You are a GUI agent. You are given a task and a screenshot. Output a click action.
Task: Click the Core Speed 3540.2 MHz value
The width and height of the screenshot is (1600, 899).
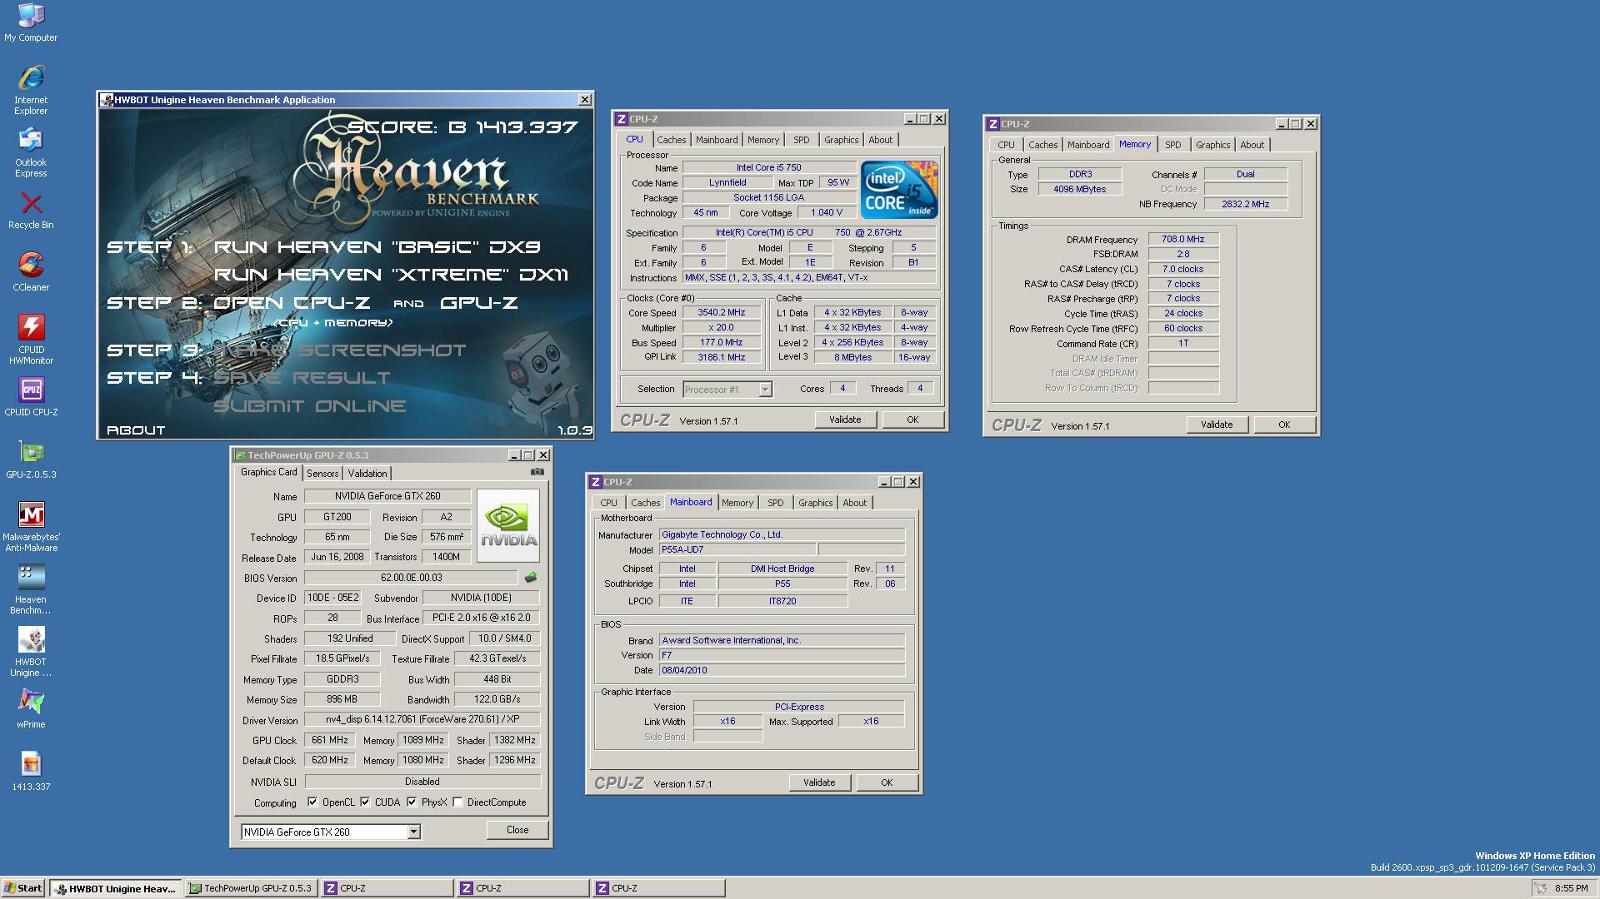point(721,313)
